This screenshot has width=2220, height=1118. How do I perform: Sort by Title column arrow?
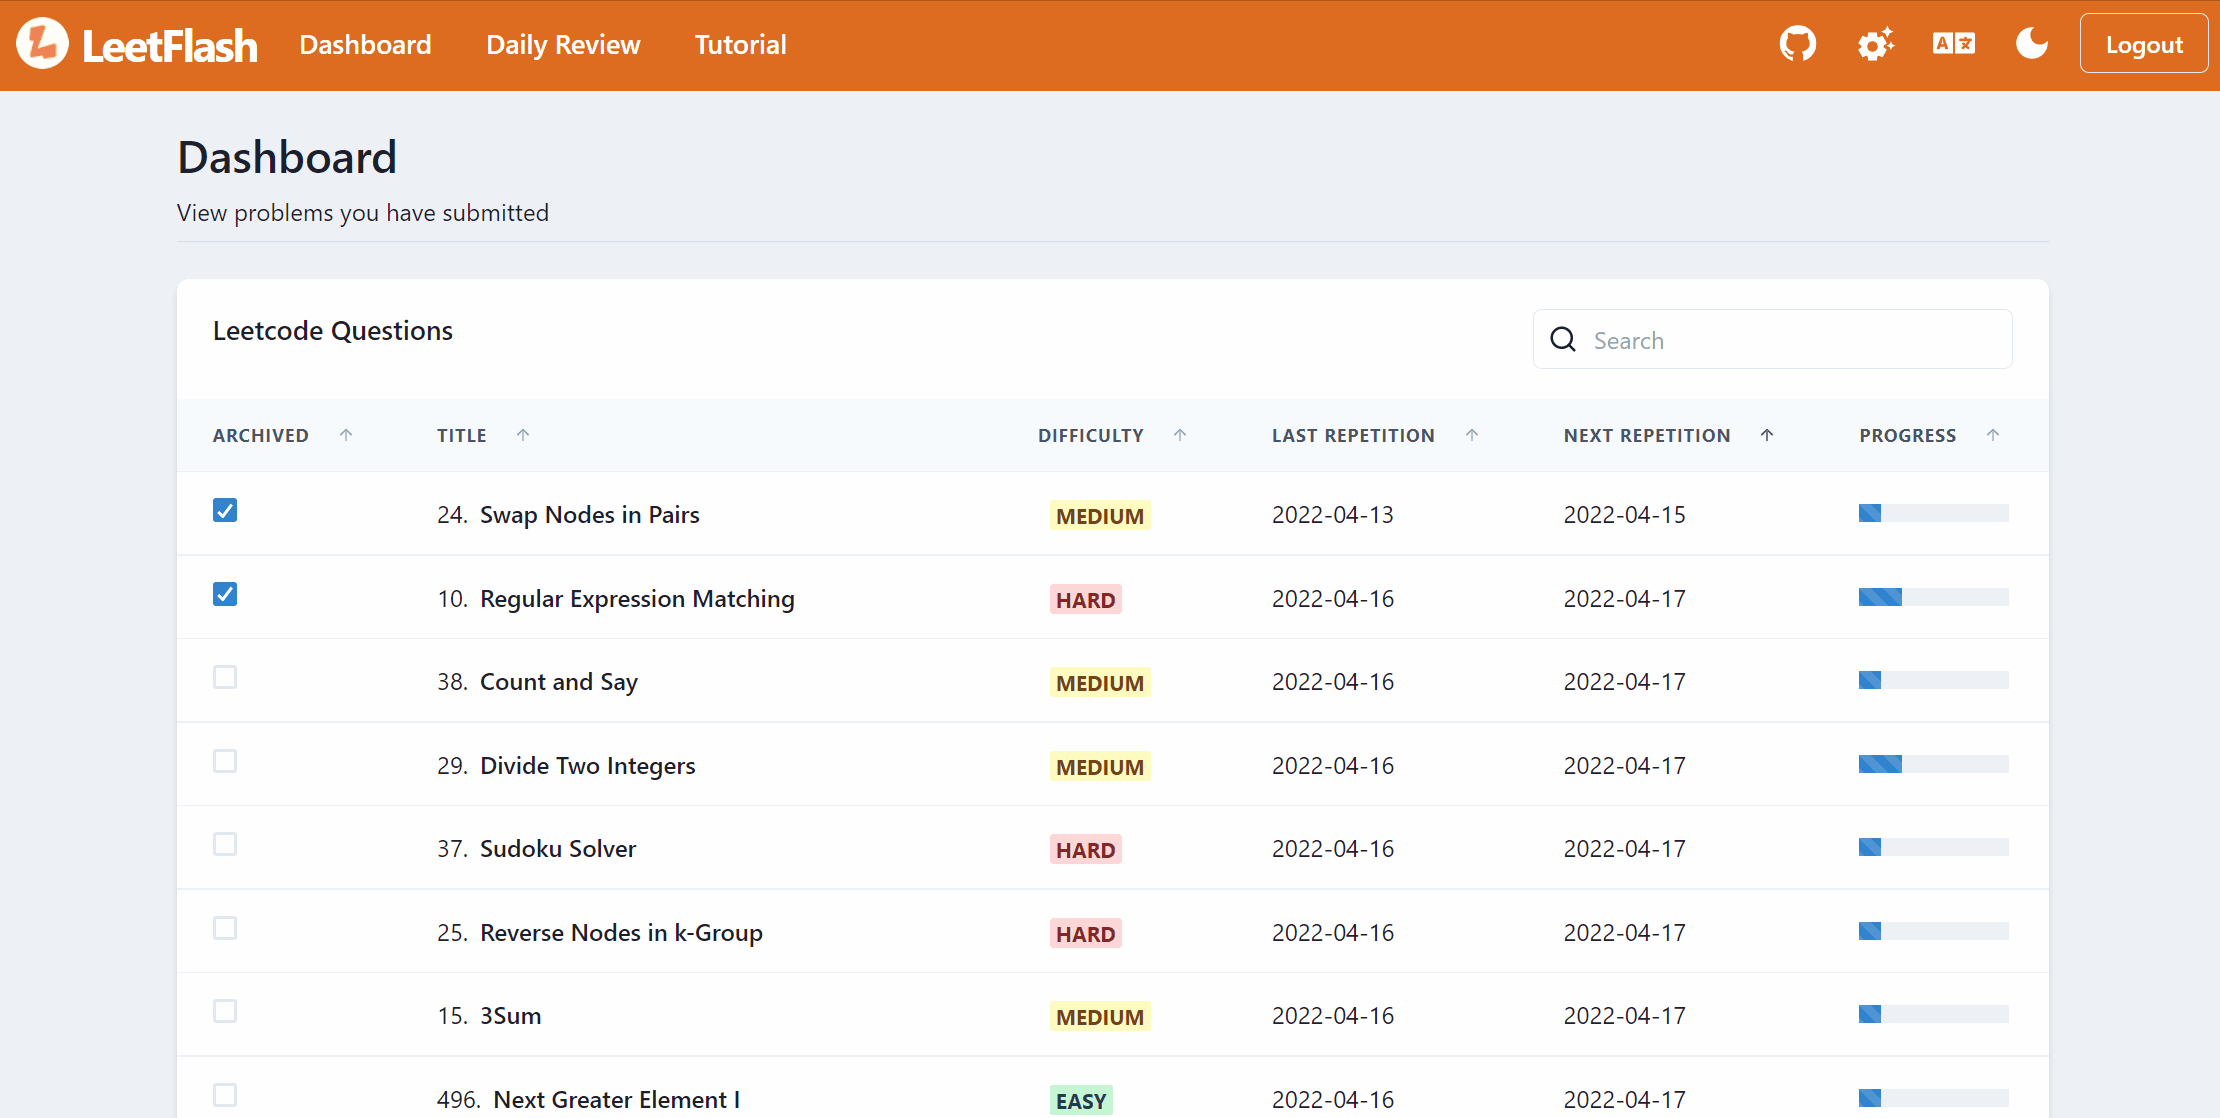523,435
